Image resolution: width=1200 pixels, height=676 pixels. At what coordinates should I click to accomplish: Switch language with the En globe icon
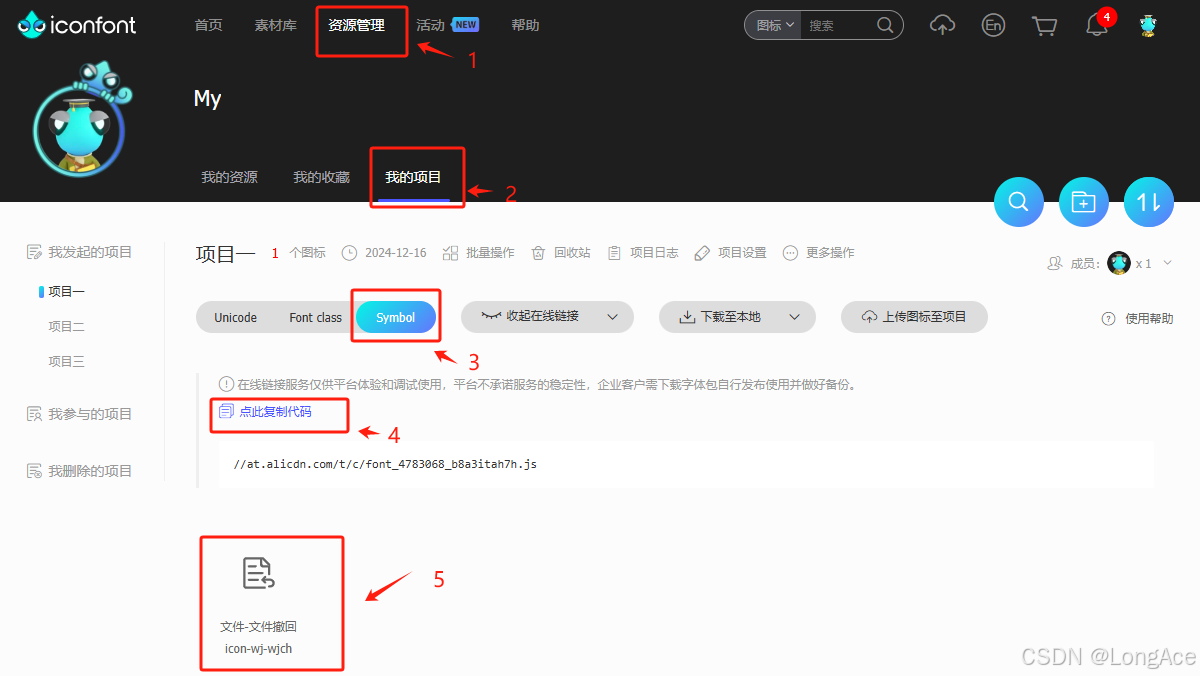tap(993, 24)
